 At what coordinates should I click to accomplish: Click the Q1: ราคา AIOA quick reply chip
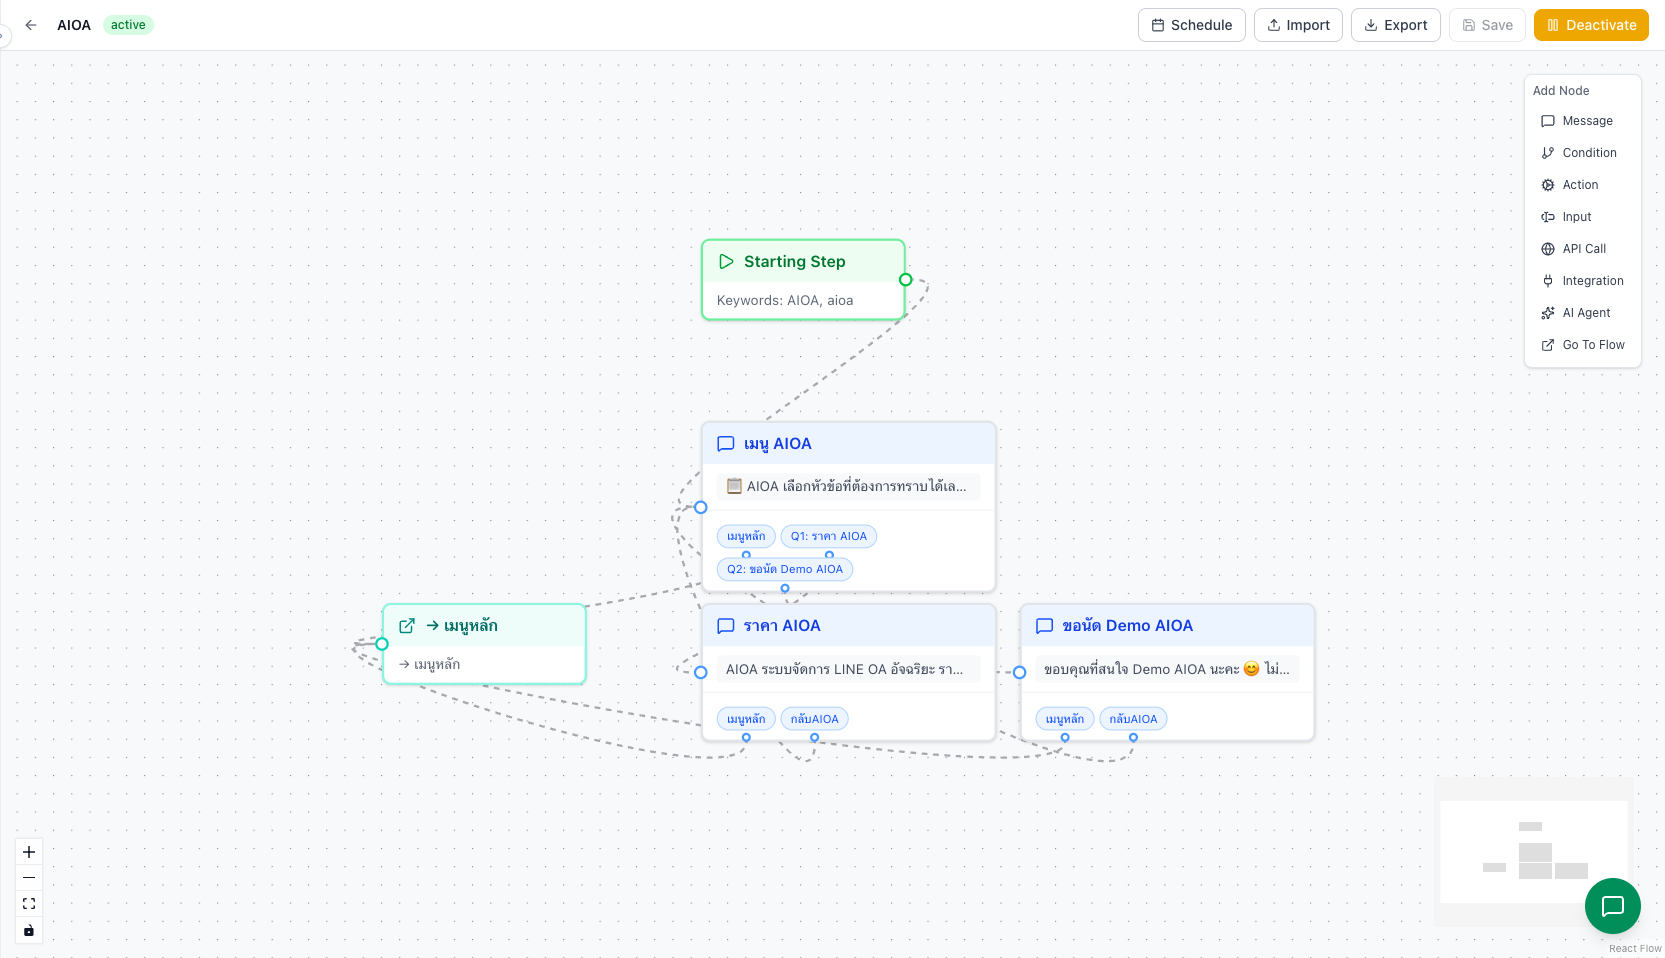[829, 536]
